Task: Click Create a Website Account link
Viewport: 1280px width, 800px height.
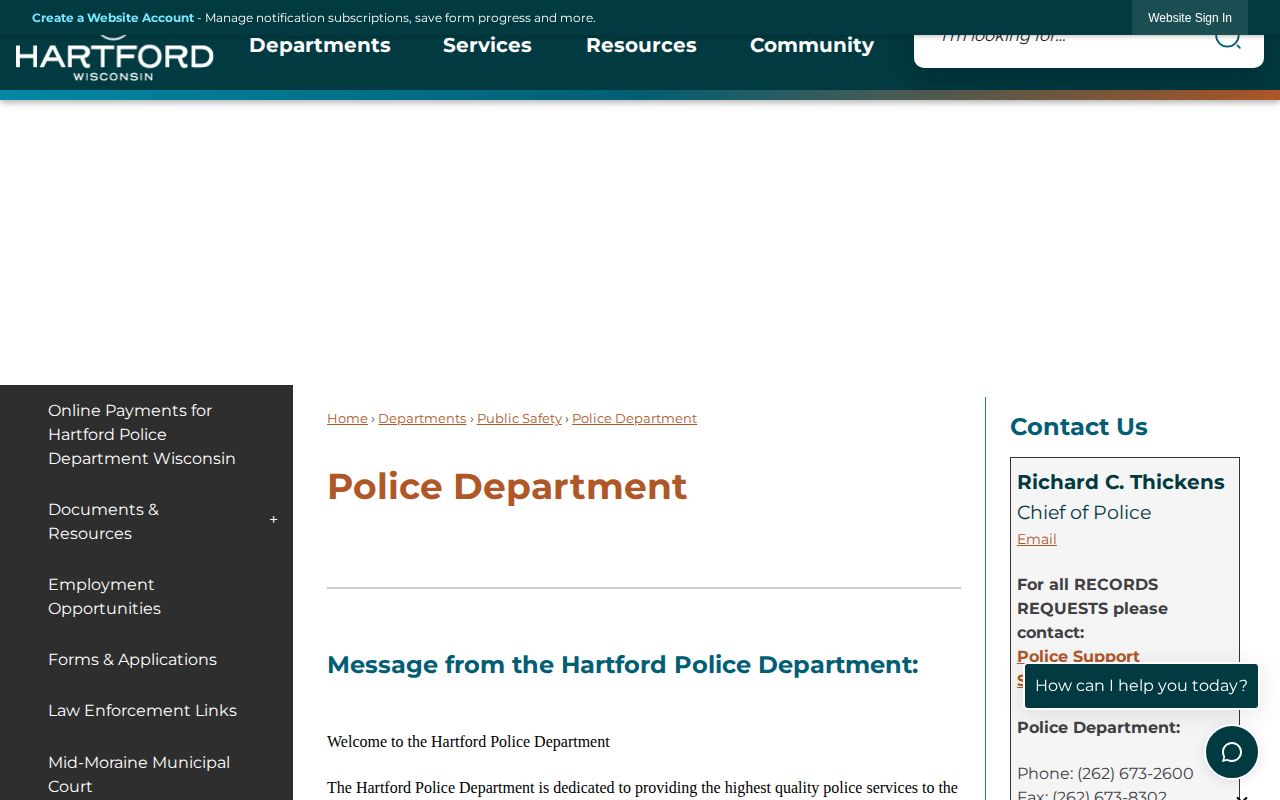Action: coord(113,18)
